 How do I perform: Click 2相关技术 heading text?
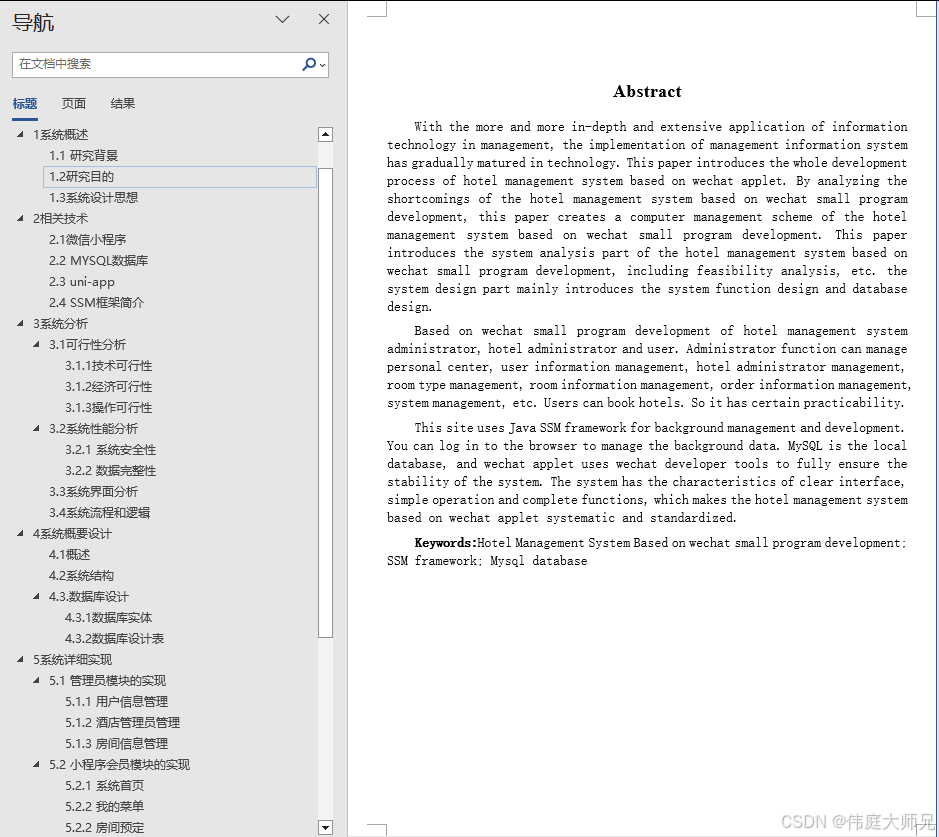60,219
